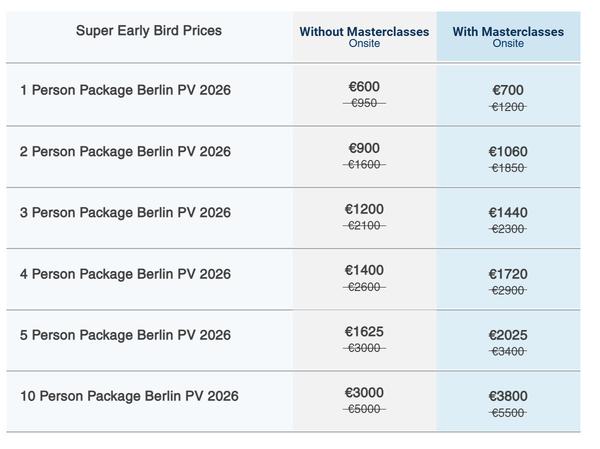Choose 5 Person Package Berlin PV 2026

[125, 335]
